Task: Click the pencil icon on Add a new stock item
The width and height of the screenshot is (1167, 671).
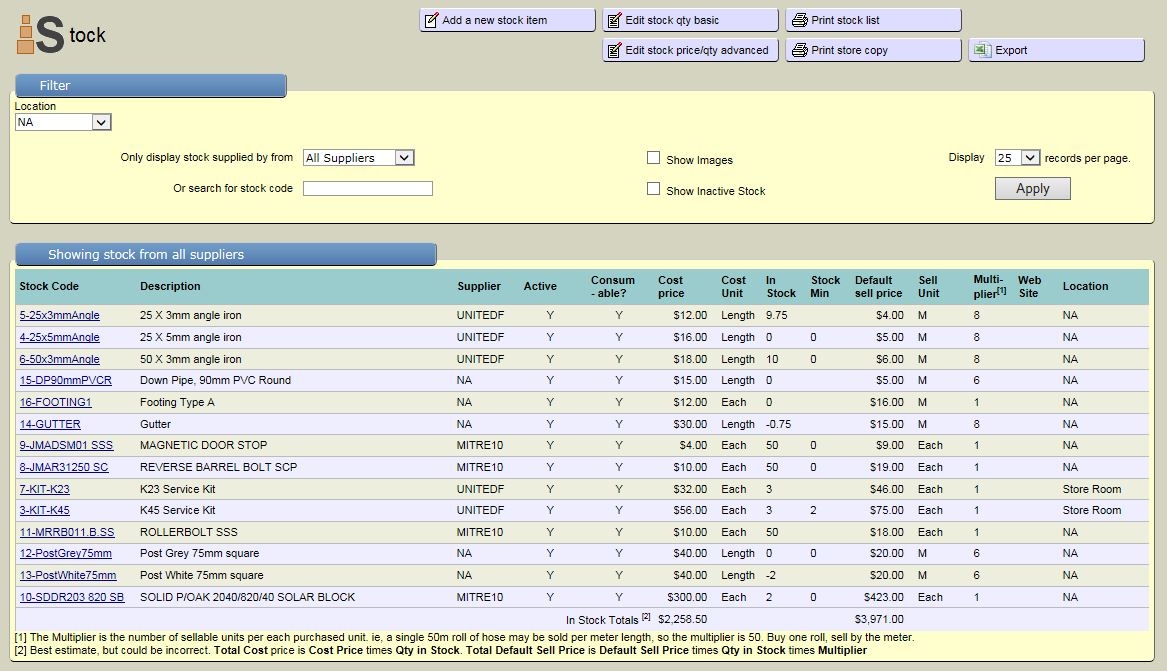Action: [x=431, y=21]
